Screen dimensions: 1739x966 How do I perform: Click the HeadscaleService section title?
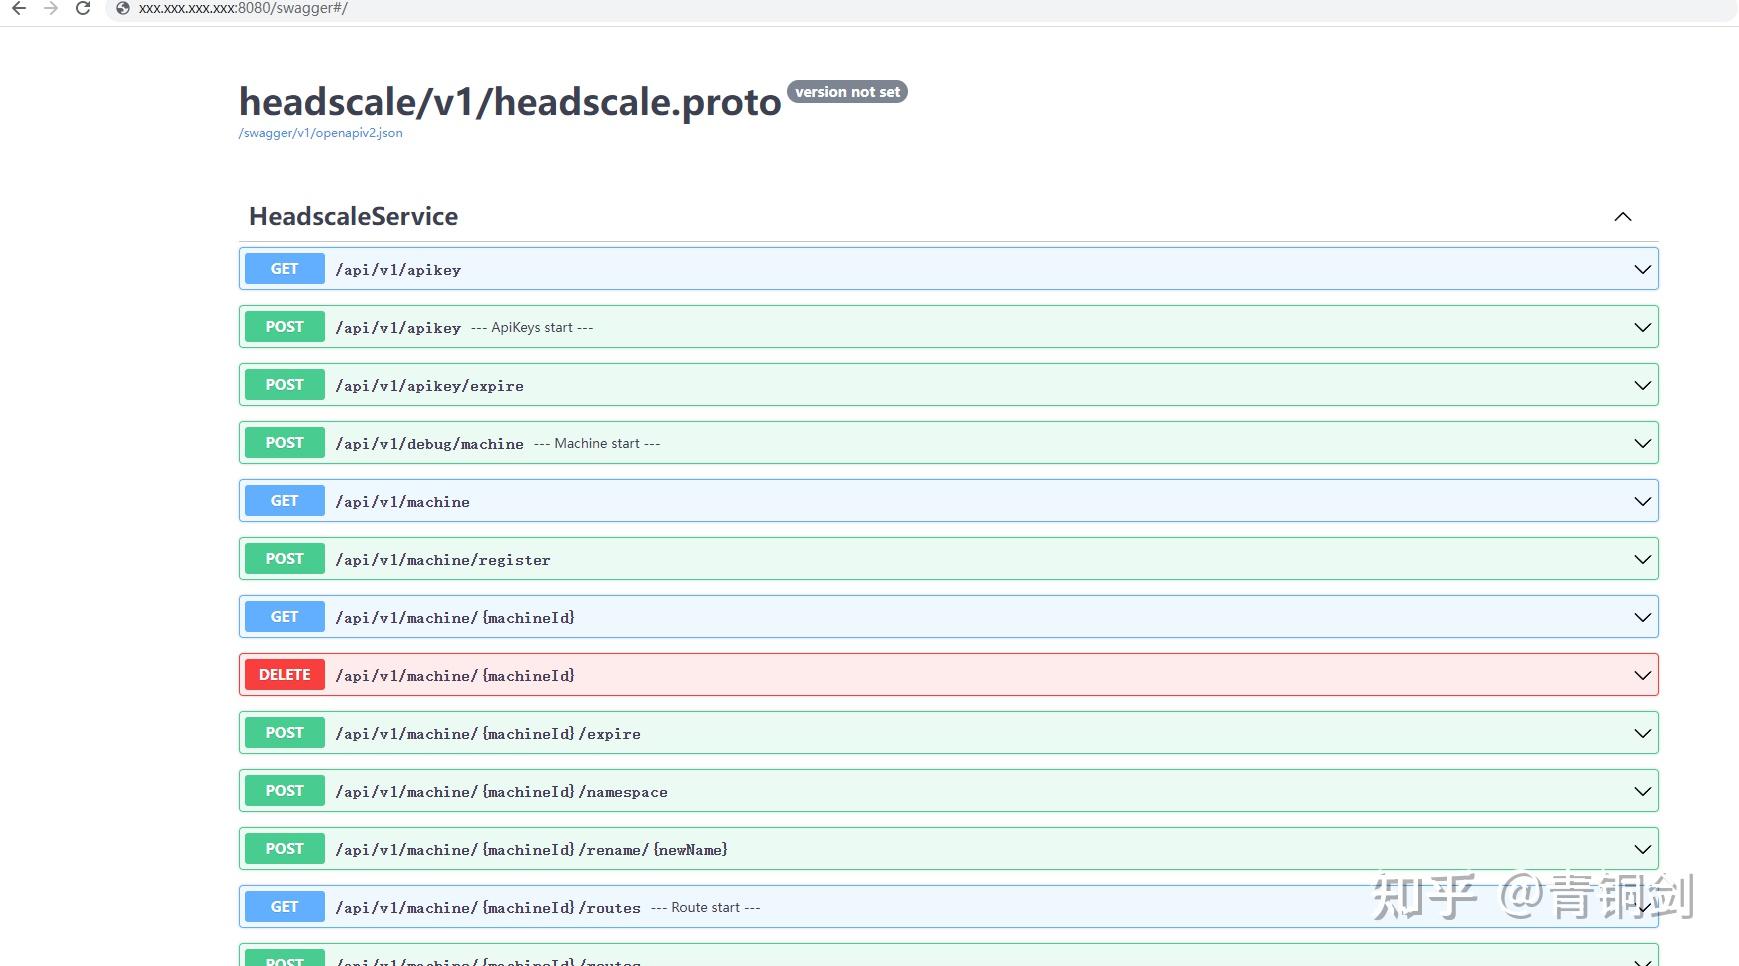coord(353,216)
